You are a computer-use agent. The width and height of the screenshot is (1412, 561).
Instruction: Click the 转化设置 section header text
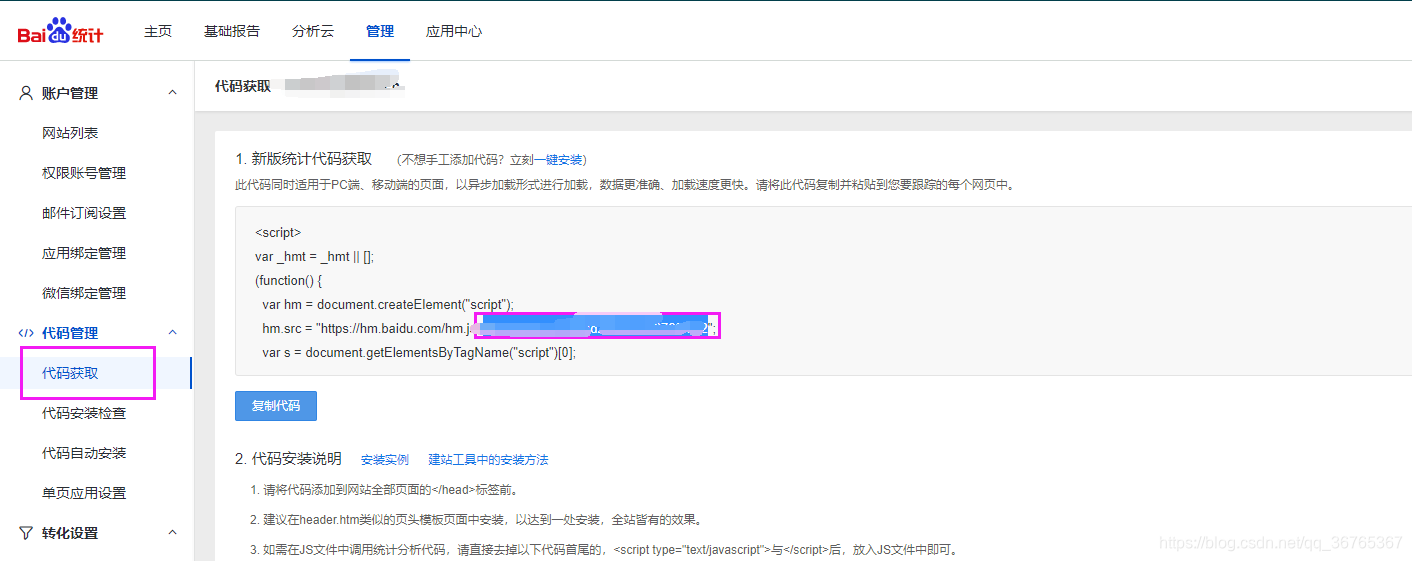click(70, 533)
